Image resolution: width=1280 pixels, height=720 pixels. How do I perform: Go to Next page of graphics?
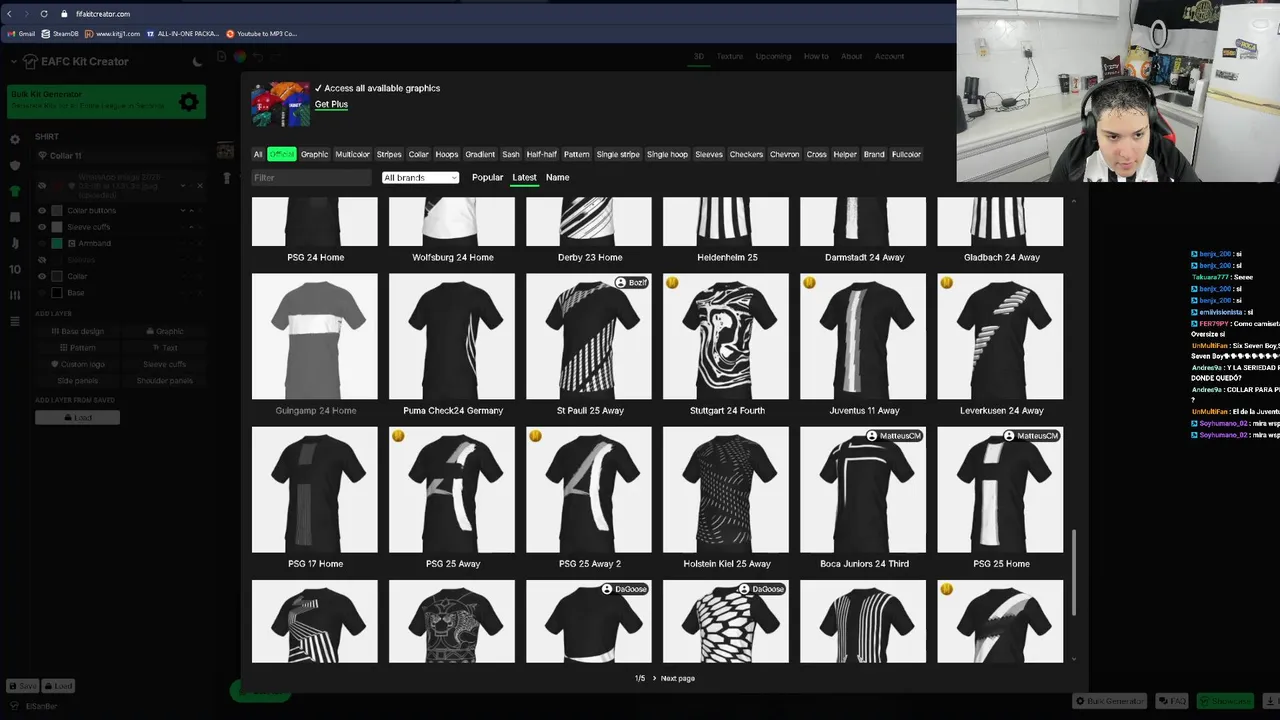(673, 678)
